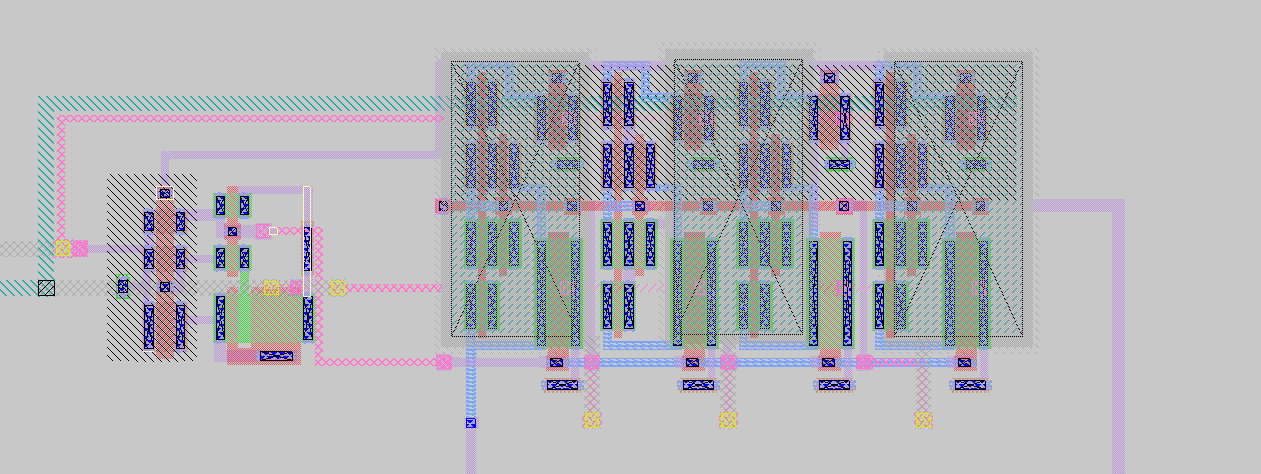Select the yellow via at far left edge
This screenshot has width=1261, height=474.
coord(63,248)
